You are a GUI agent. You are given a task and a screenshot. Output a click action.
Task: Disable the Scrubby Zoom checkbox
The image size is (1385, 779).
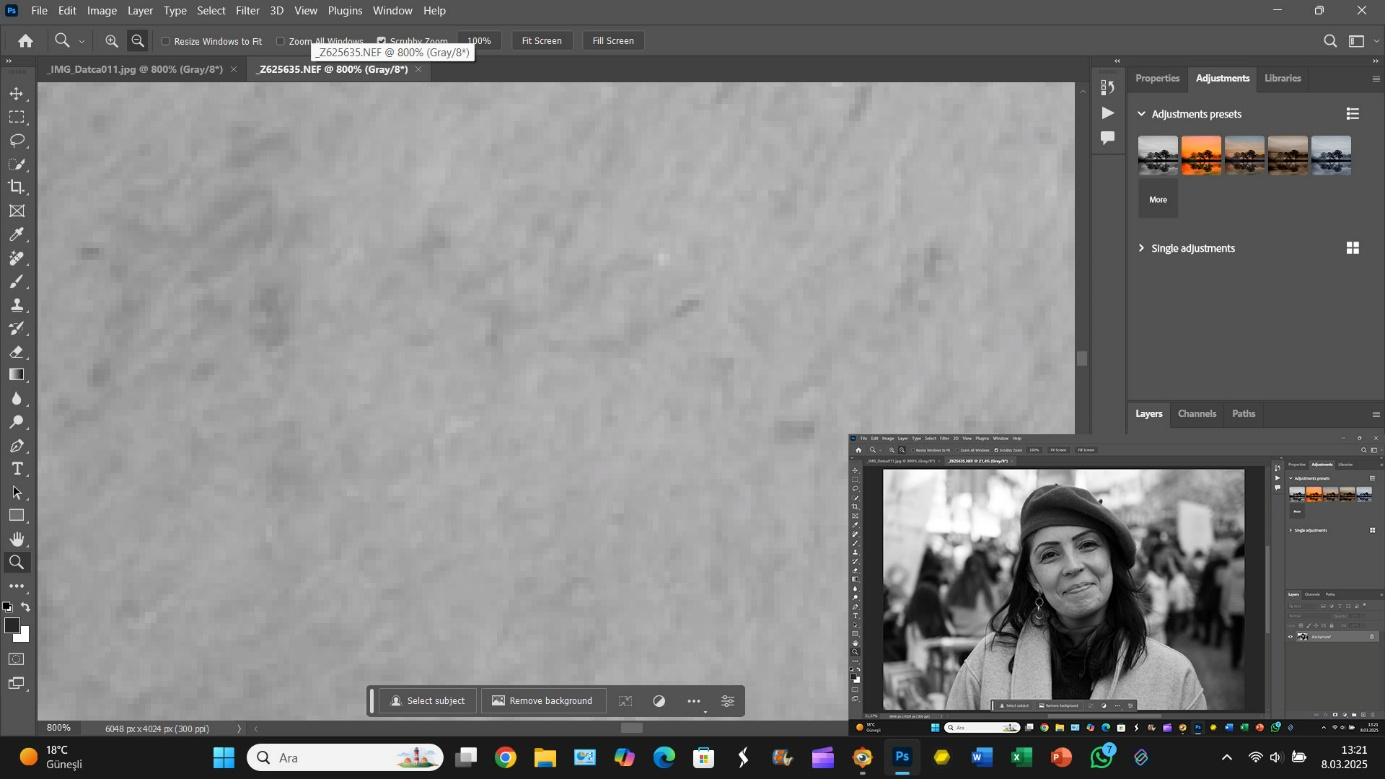pyautogui.click(x=381, y=41)
